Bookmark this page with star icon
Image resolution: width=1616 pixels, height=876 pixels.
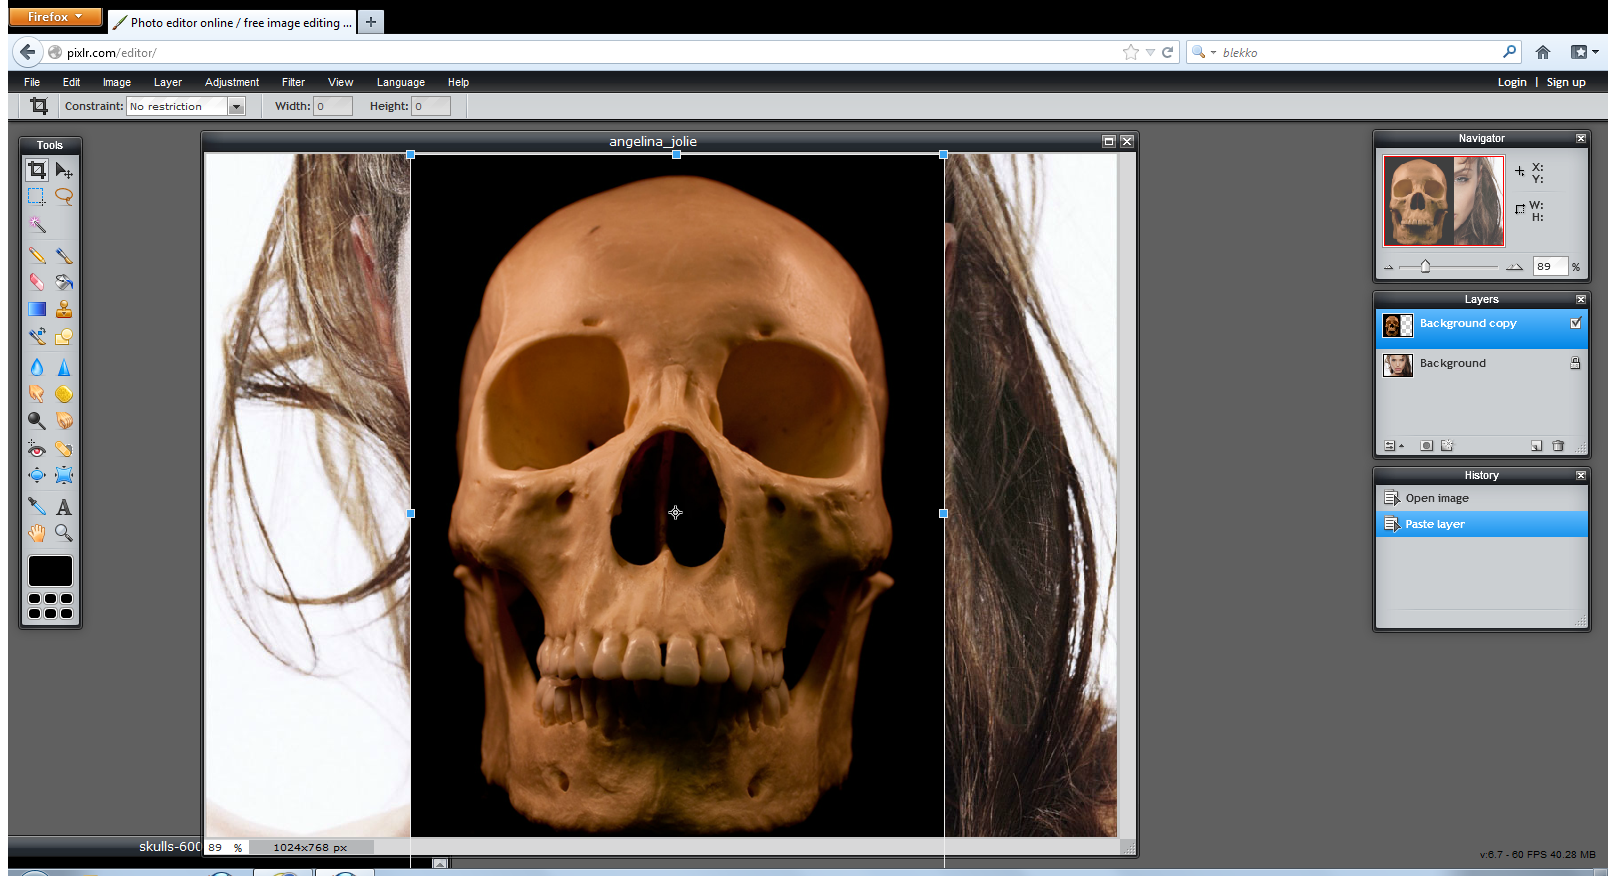click(x=1131, y=52)
